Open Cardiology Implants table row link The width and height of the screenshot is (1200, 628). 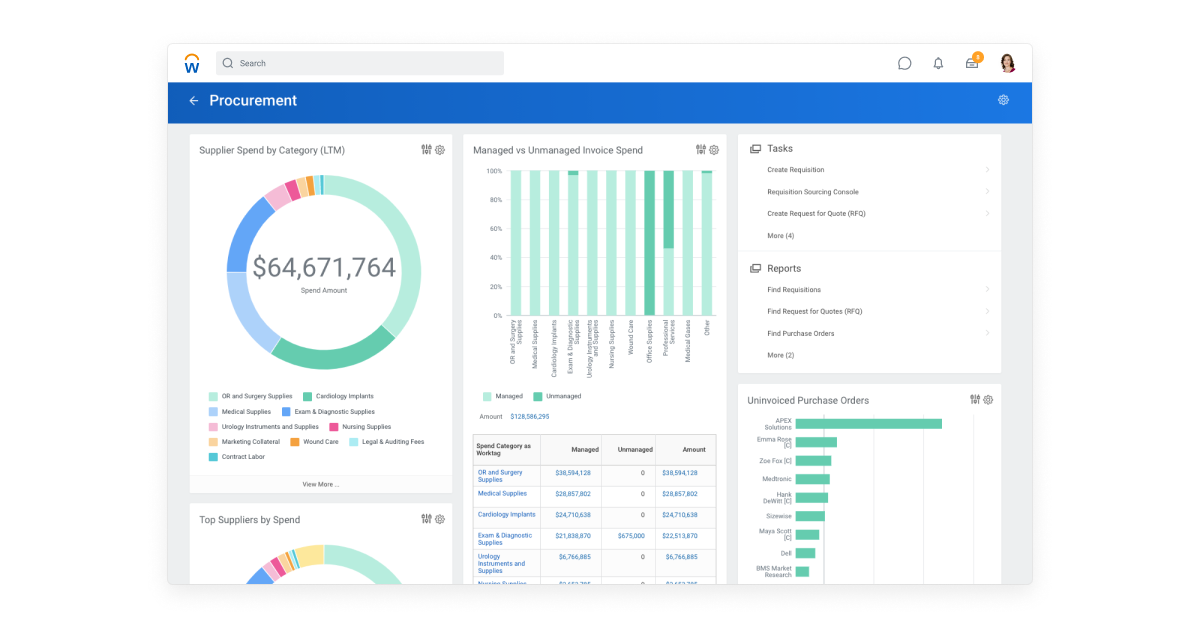pyautogui.click(x=507, y=515)
